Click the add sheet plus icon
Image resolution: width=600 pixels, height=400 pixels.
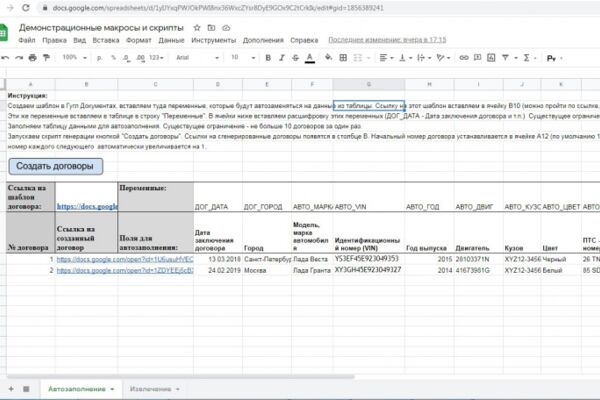(11, 389)
